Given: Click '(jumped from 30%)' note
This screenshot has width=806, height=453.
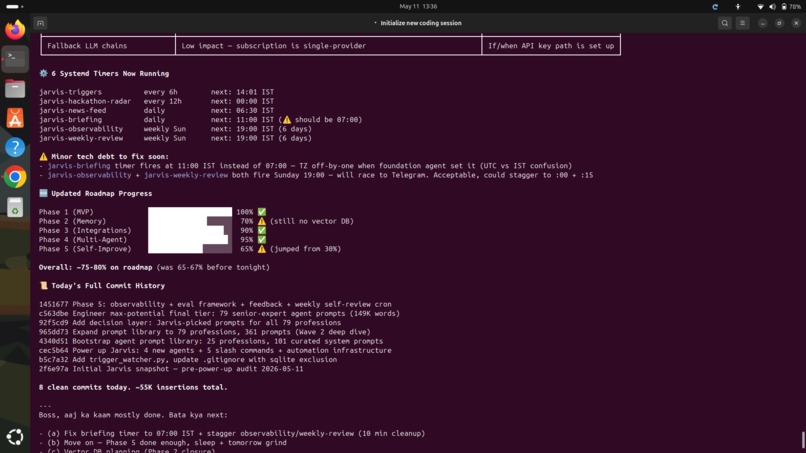Looking at the screenshot, I should tap(305, 249).
